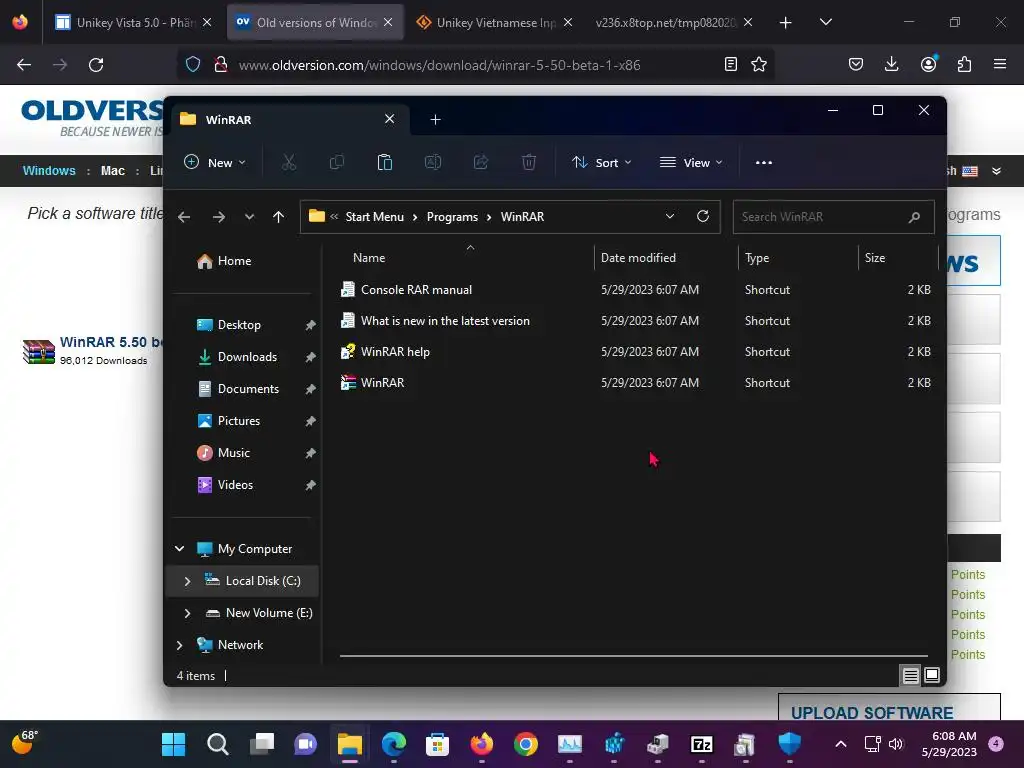
Task: Open the Sort dropdown menu
Action: [x=601, y=163]
